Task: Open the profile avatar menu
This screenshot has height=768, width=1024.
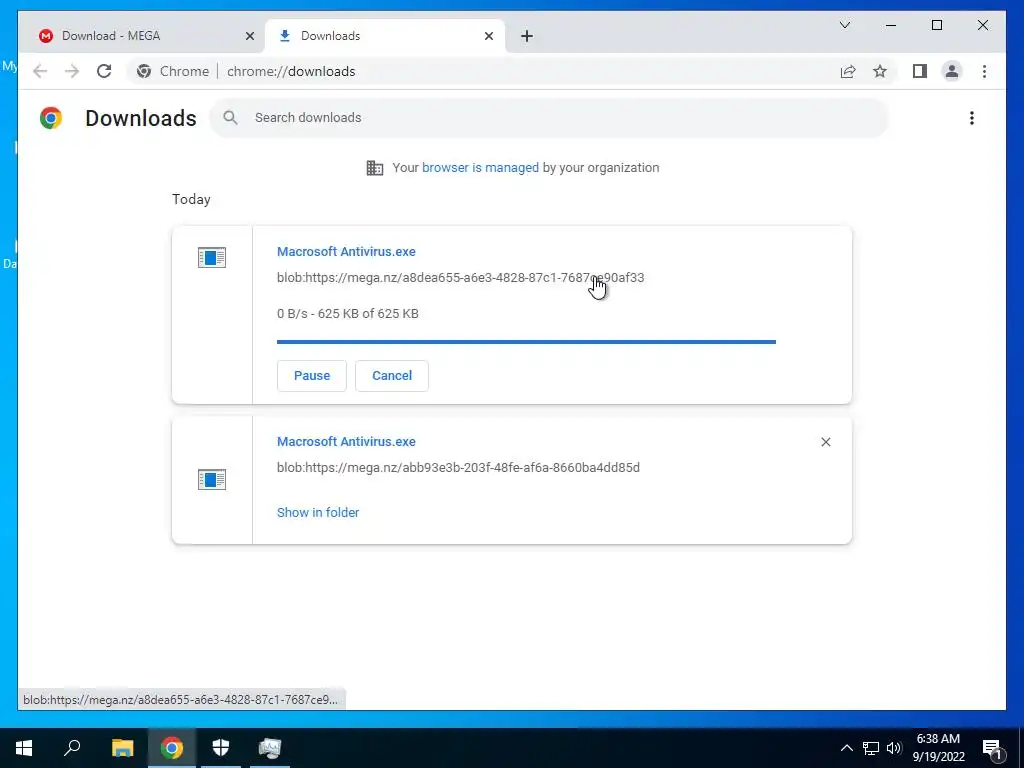Action: coord(952,71)
